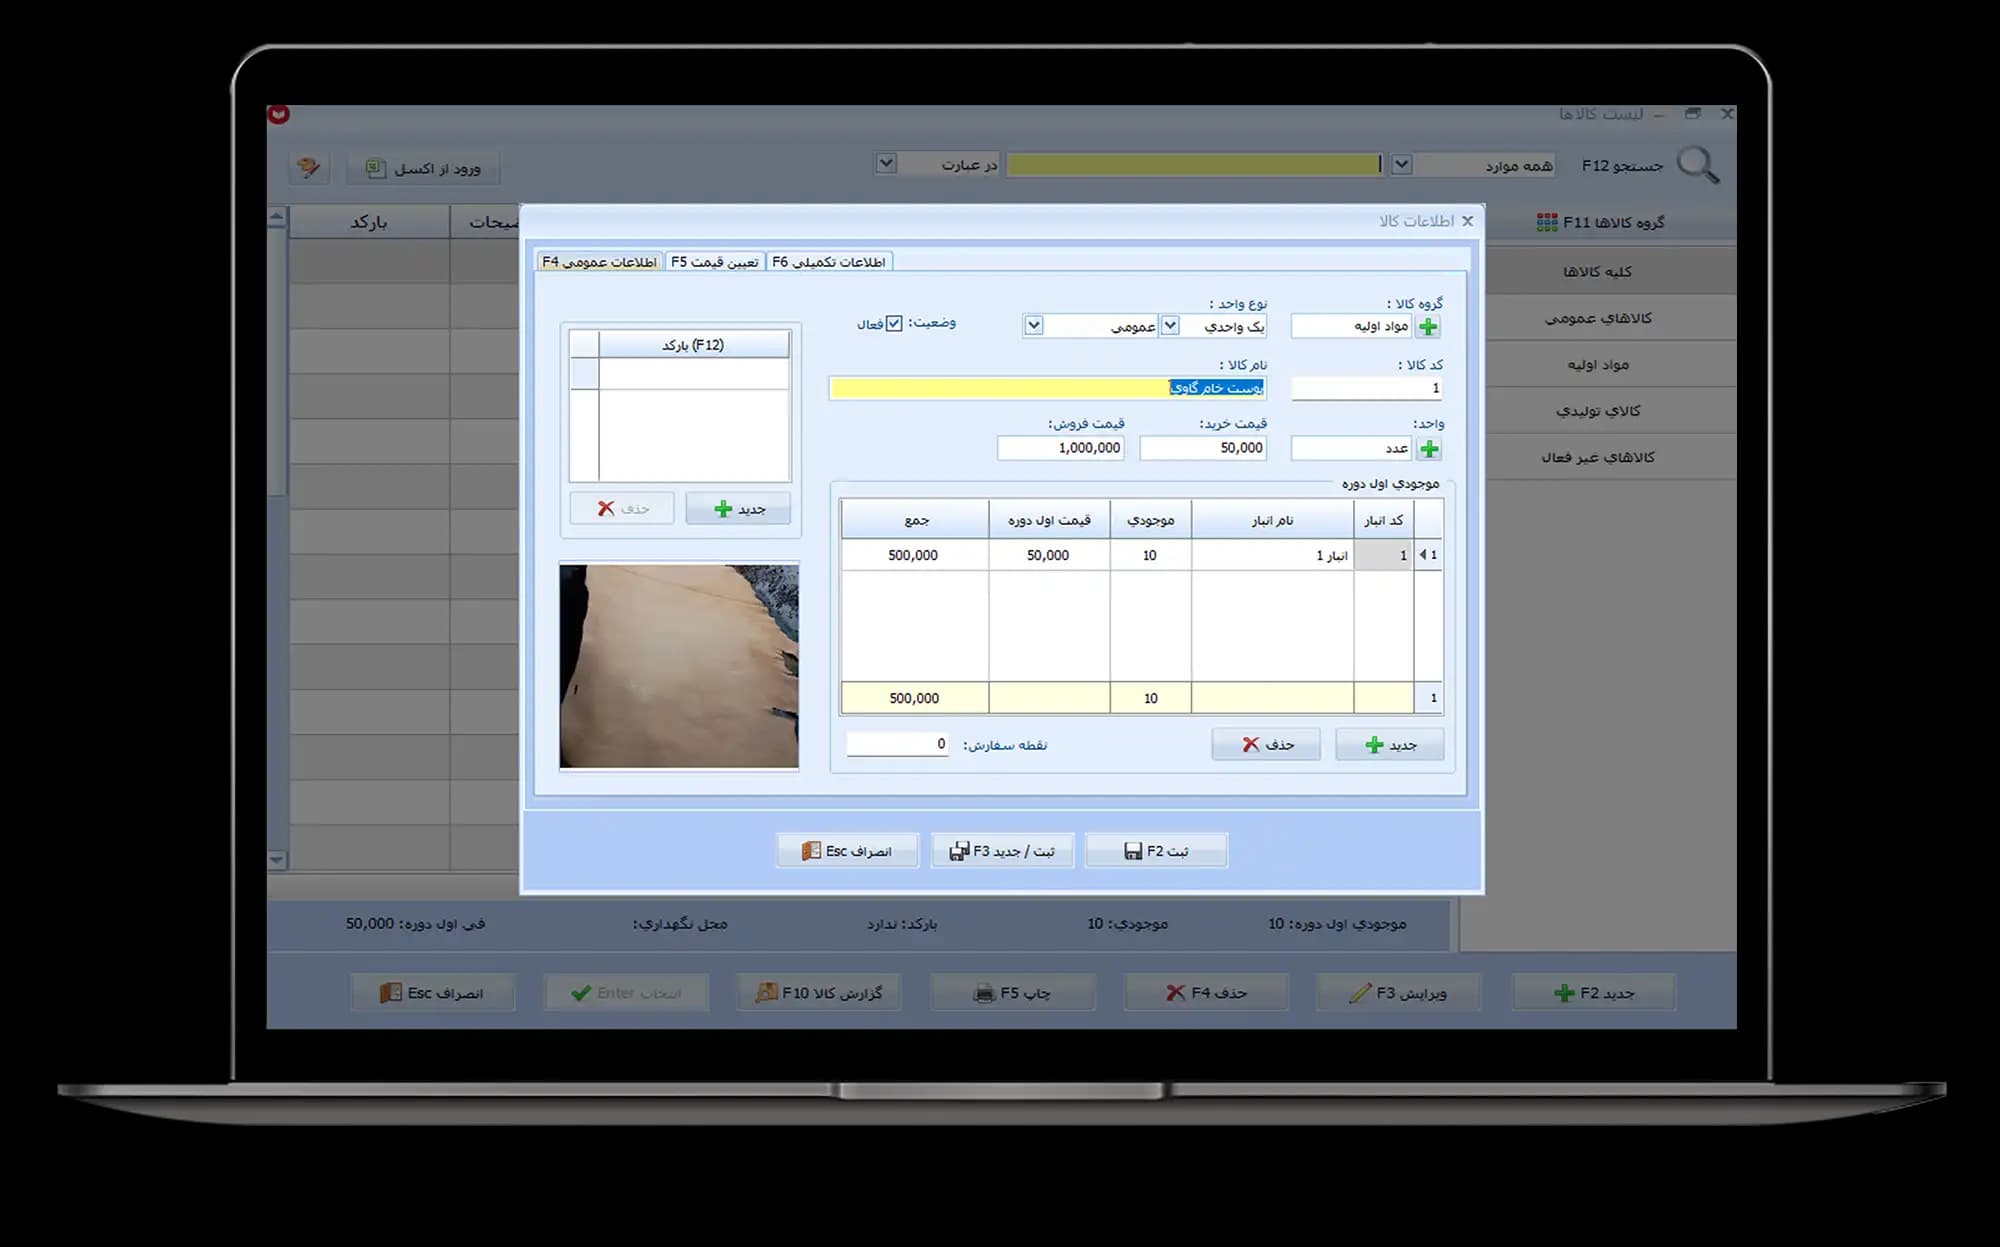The width and height of the screenshot is (2000, 1247).
Task: Click paint brush icon in top toolbar
Action: coord(309,167)
